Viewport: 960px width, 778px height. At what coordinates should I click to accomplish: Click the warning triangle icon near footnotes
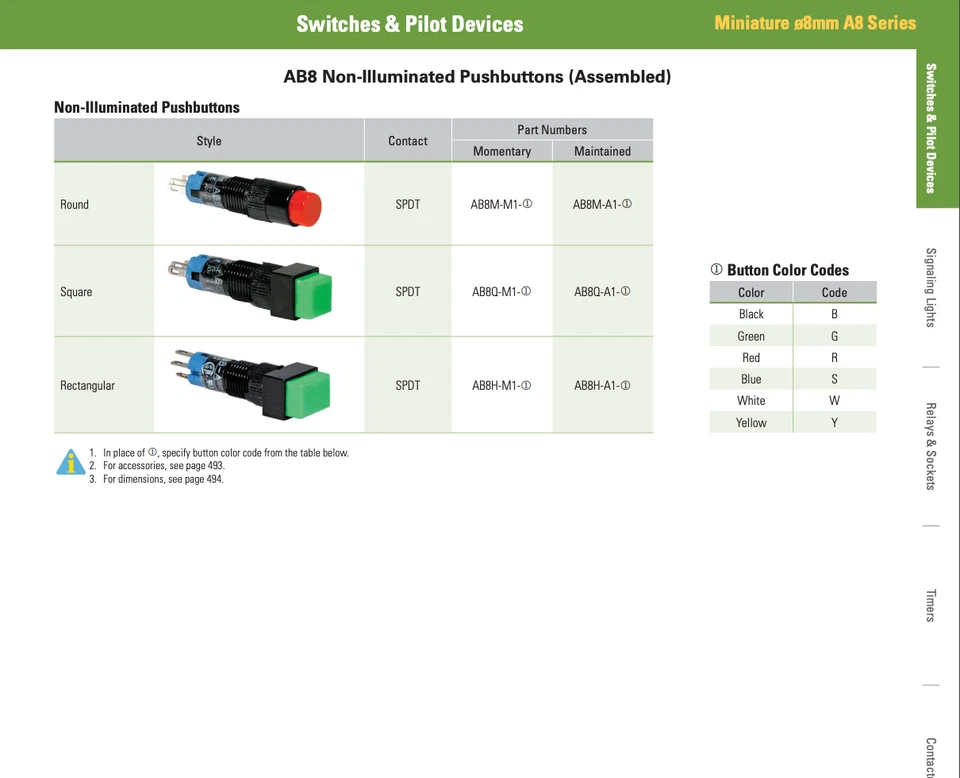(69, 462)
